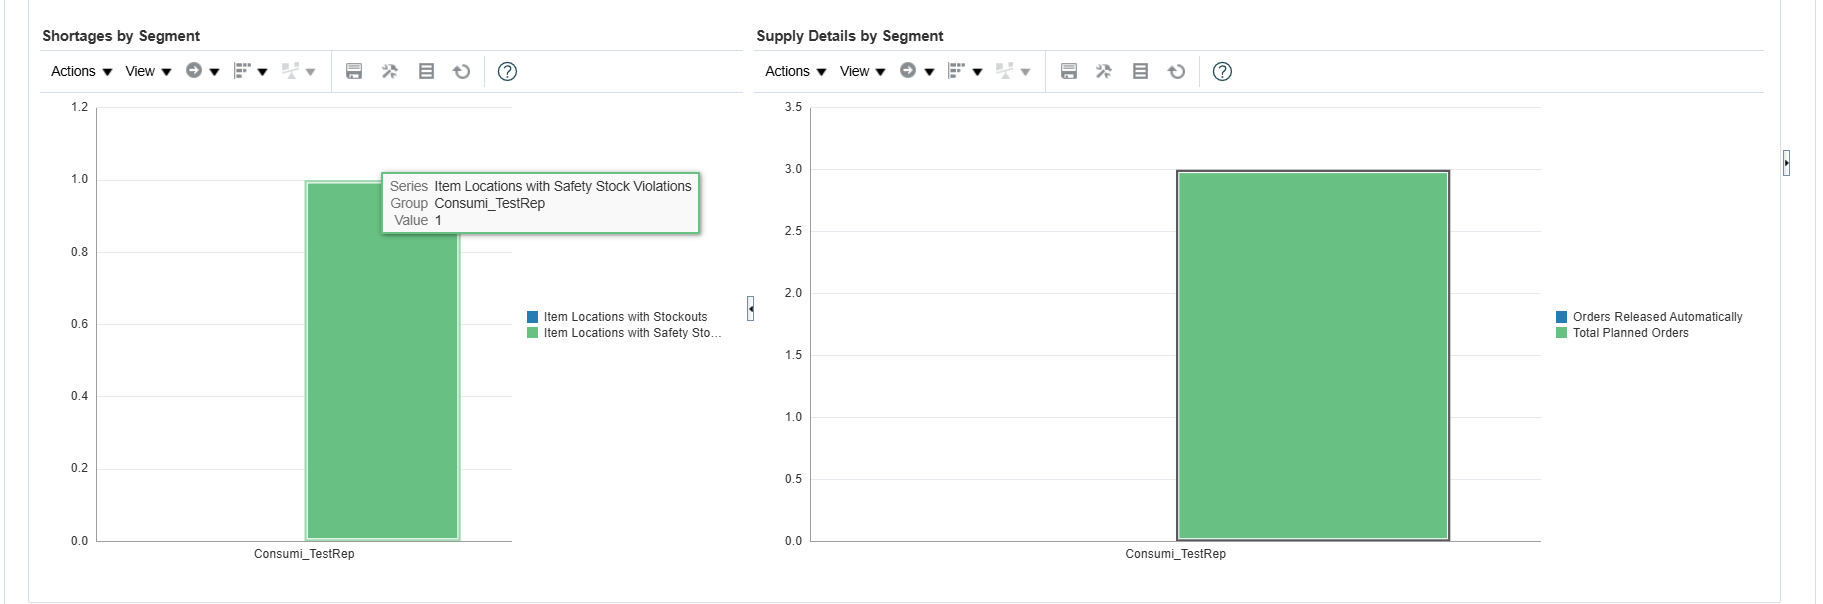Open Actions menu in Shortages by Segment
The width and height of the screenshot is (1823, 604).
pyautogui.click(x=81, y=71)
